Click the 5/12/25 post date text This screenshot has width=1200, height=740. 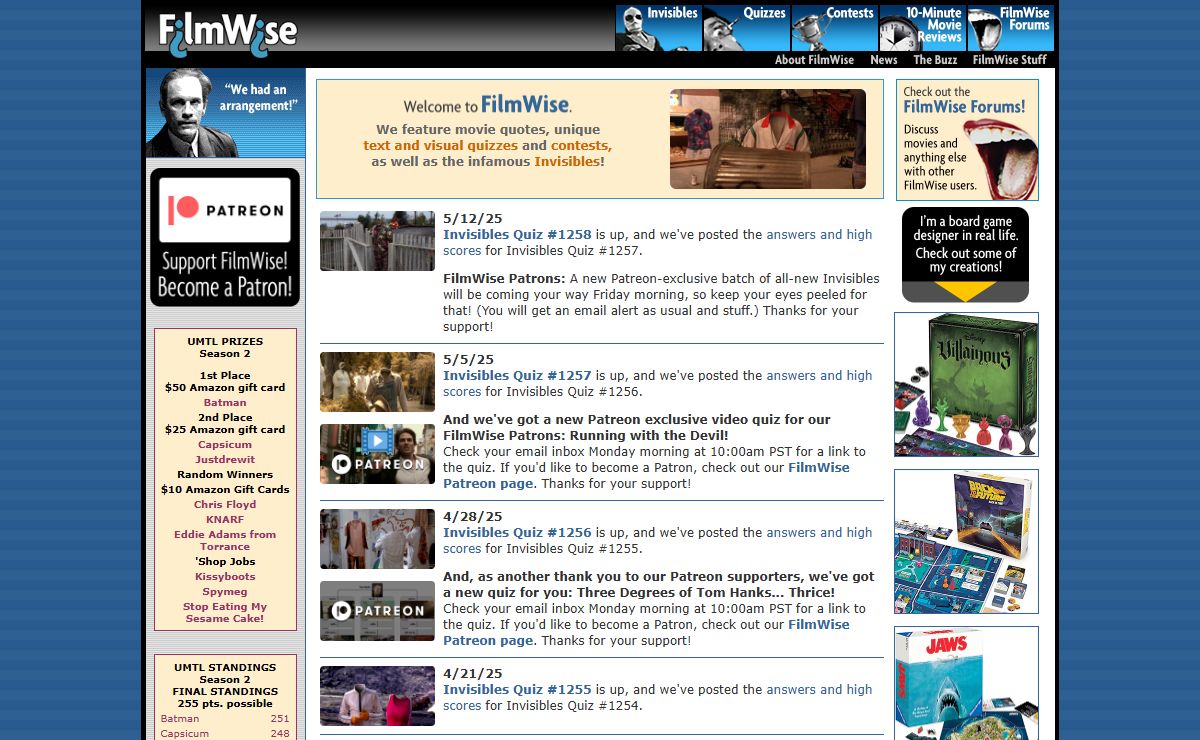[473, 218]
